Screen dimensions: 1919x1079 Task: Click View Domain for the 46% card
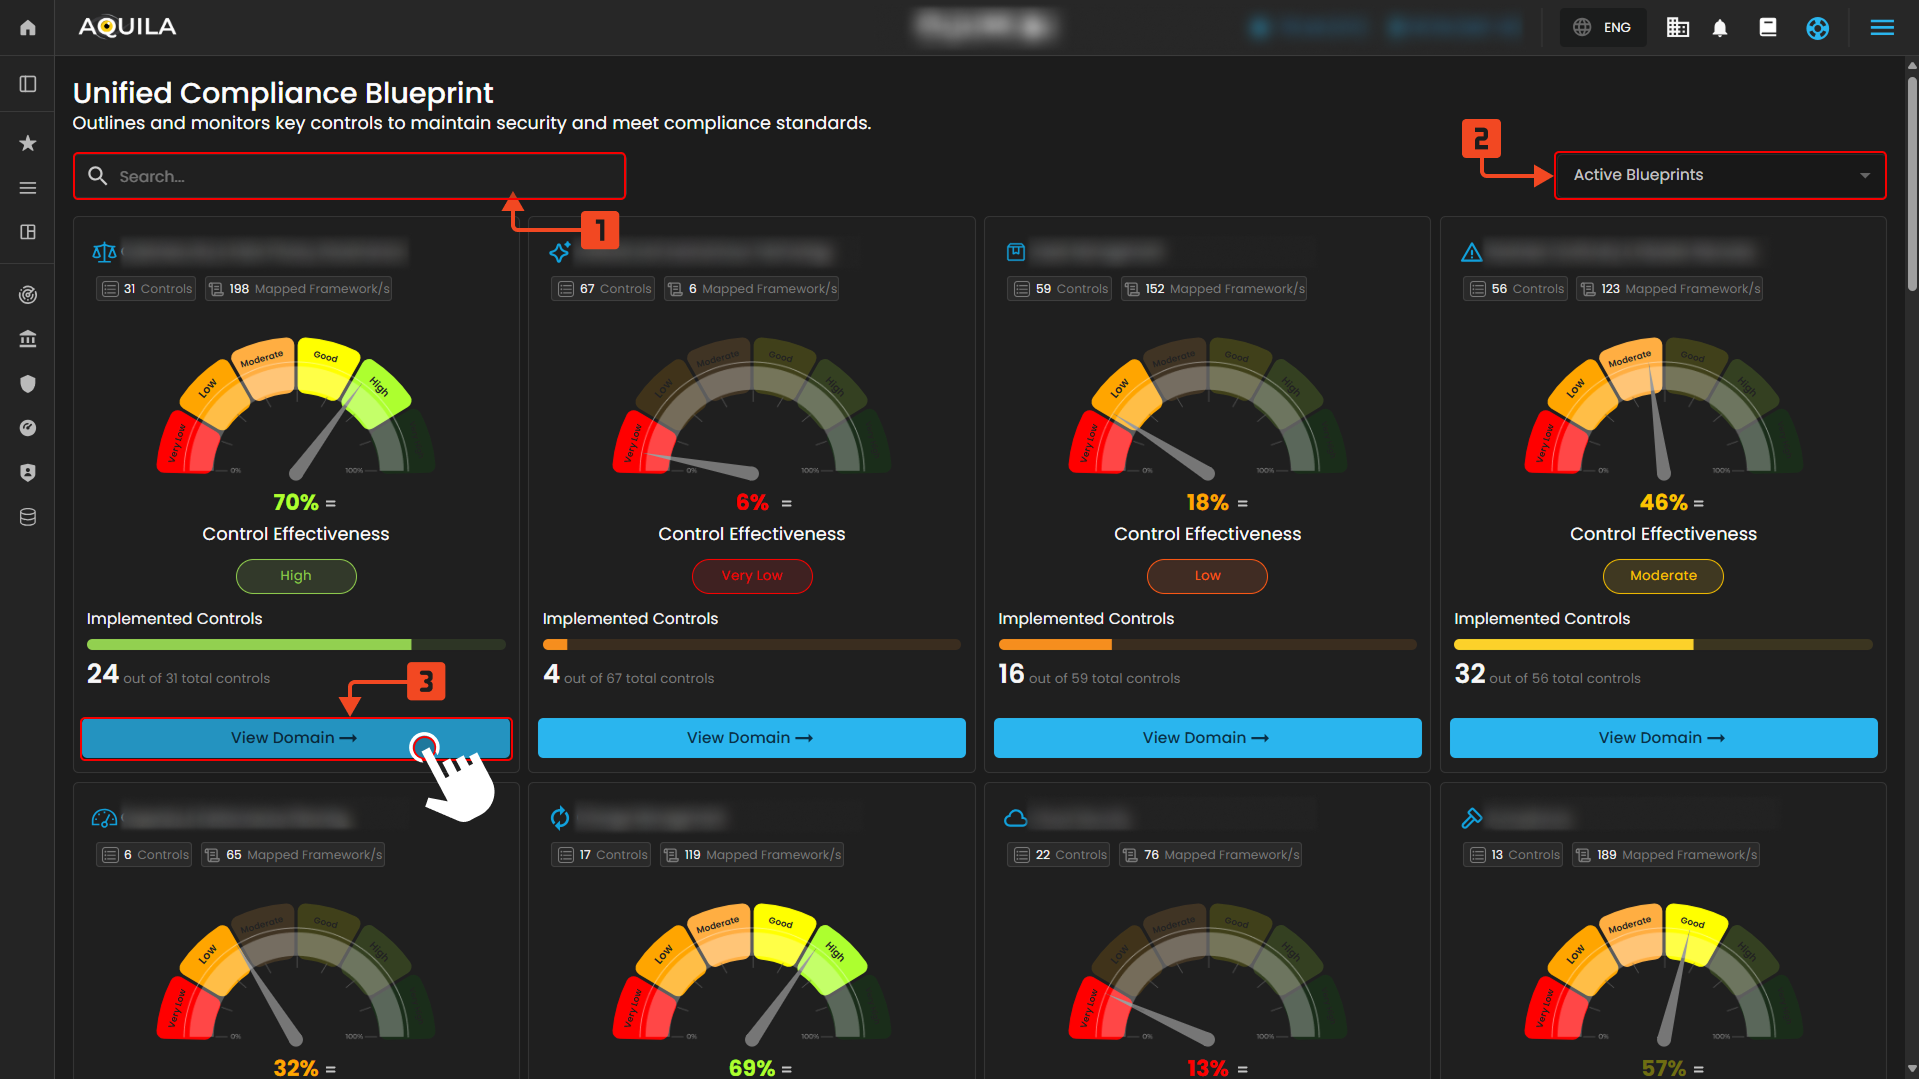point(1662,738)
